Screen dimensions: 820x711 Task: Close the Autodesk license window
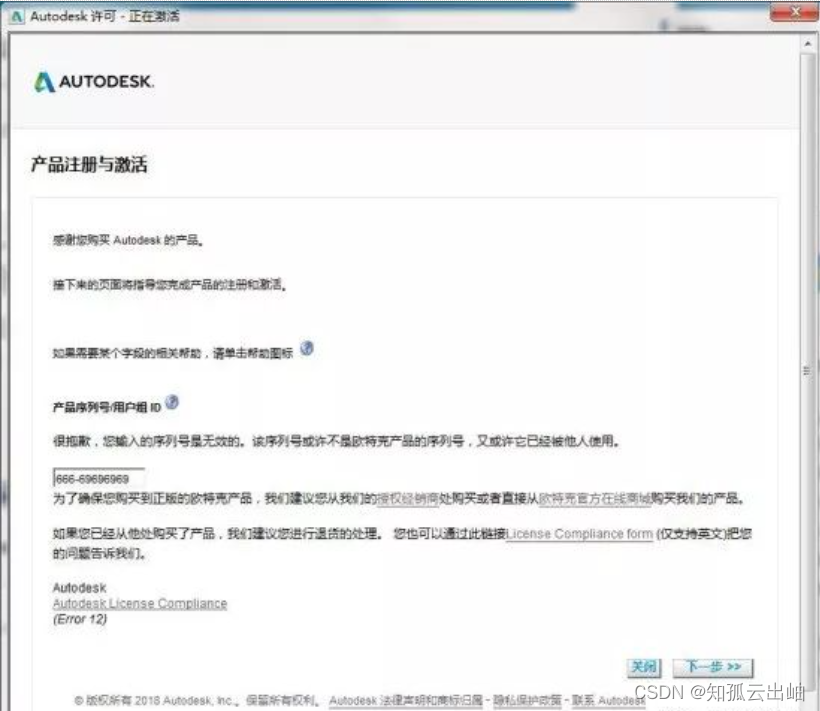point(794,12)
